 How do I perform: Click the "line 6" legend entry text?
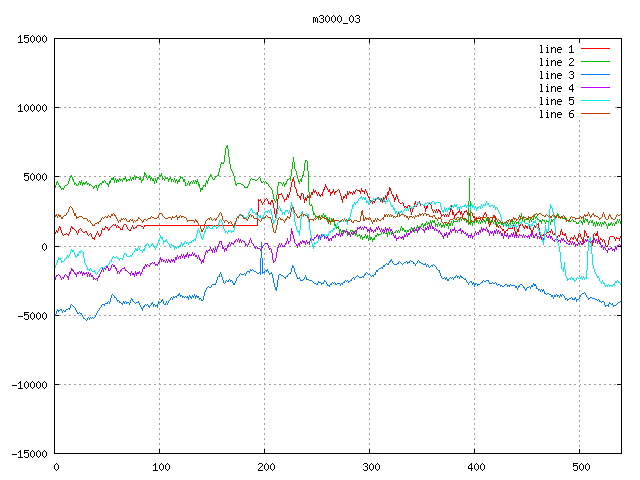(556, 114)
